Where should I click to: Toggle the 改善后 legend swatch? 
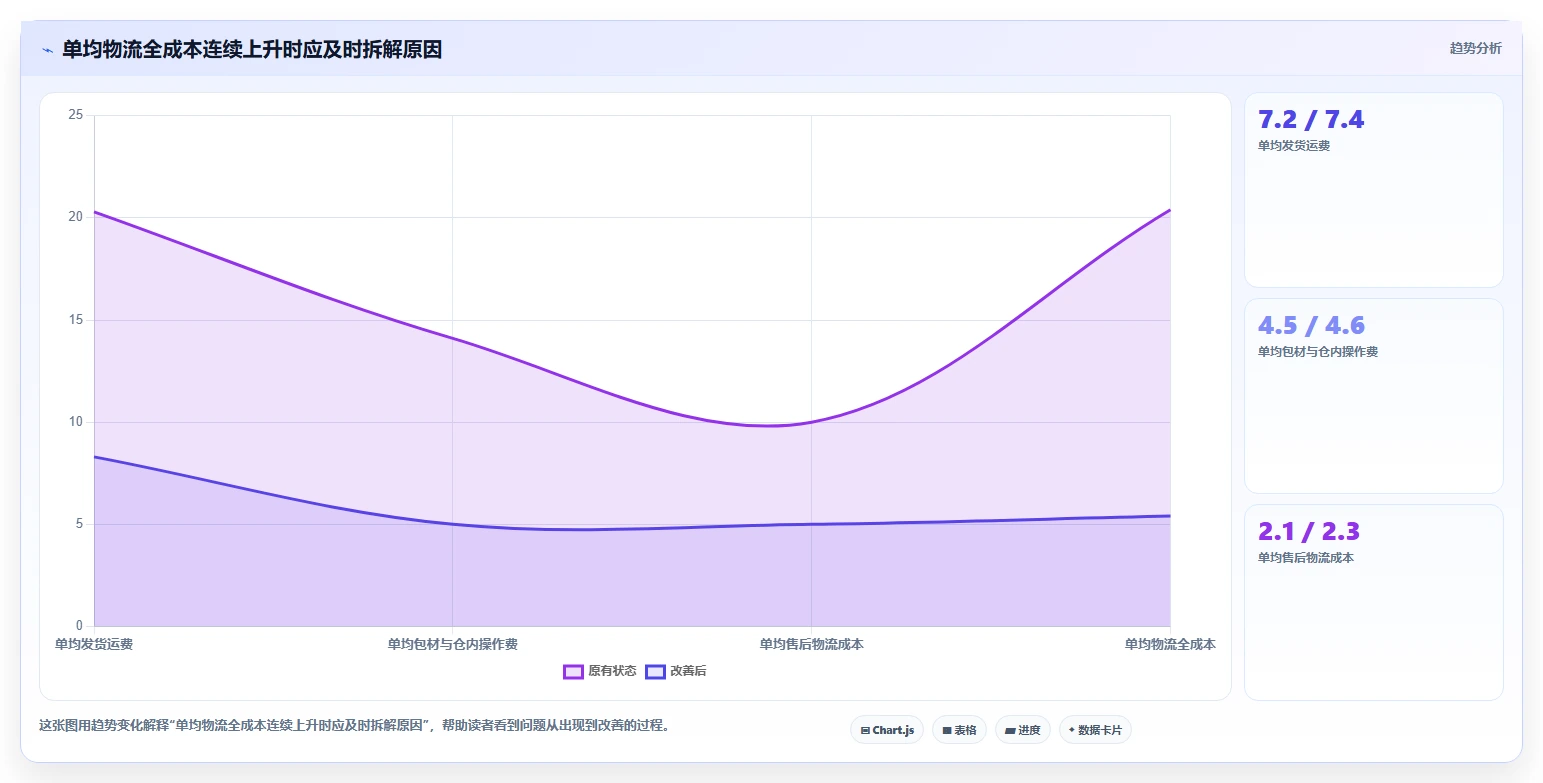[655, 672]
